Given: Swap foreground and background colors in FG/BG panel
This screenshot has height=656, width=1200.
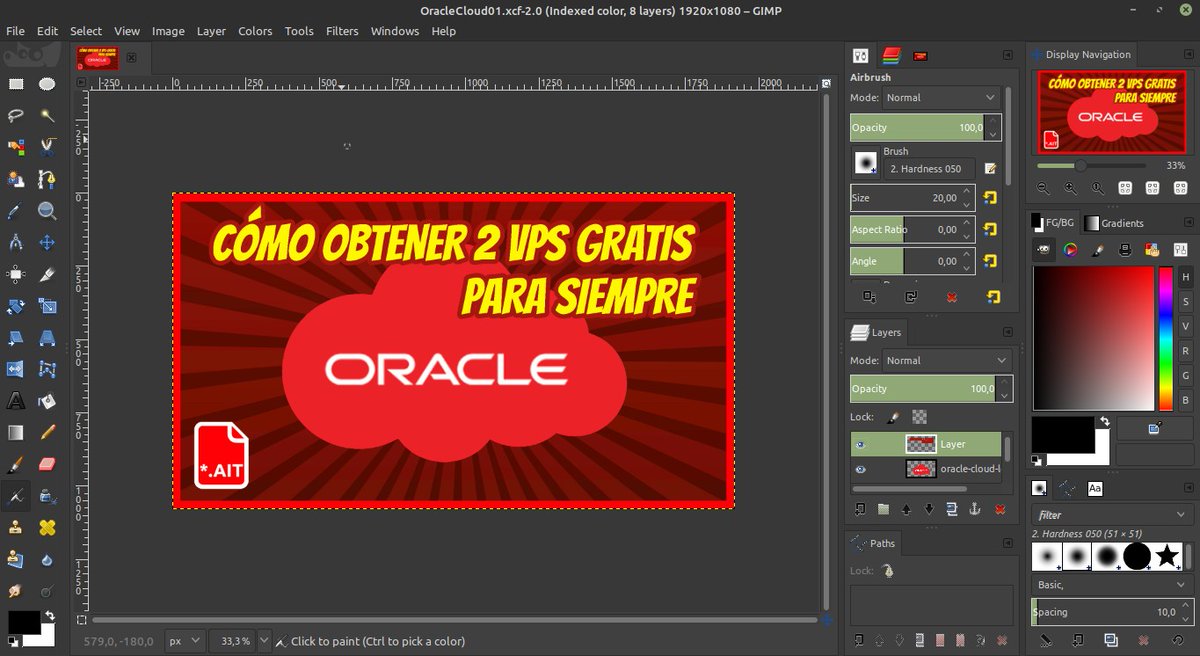Looking at the screenshot, I should click(1105, 422).
